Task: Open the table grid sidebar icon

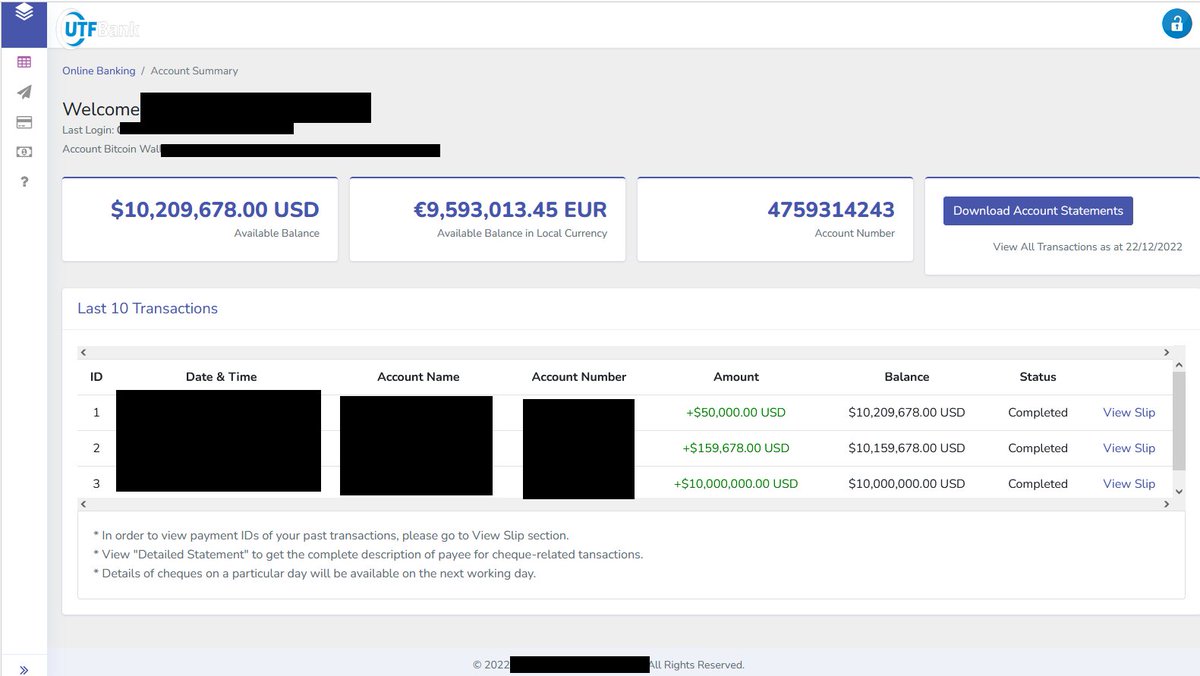Action: (24, 62)
